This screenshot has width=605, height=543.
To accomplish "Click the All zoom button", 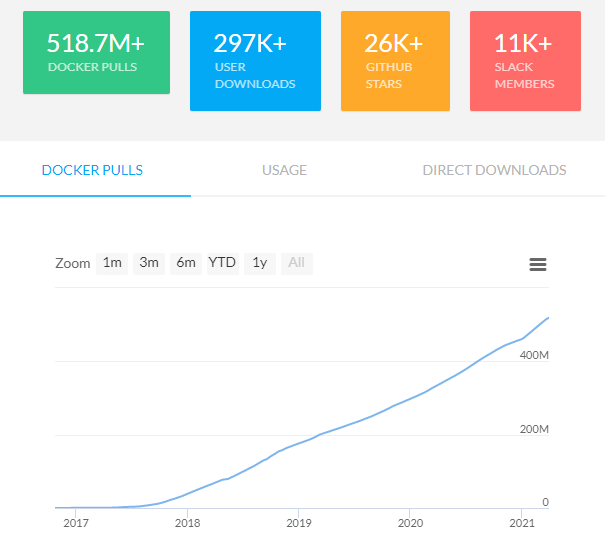I will pyautogui.click(x=296, y=263).
